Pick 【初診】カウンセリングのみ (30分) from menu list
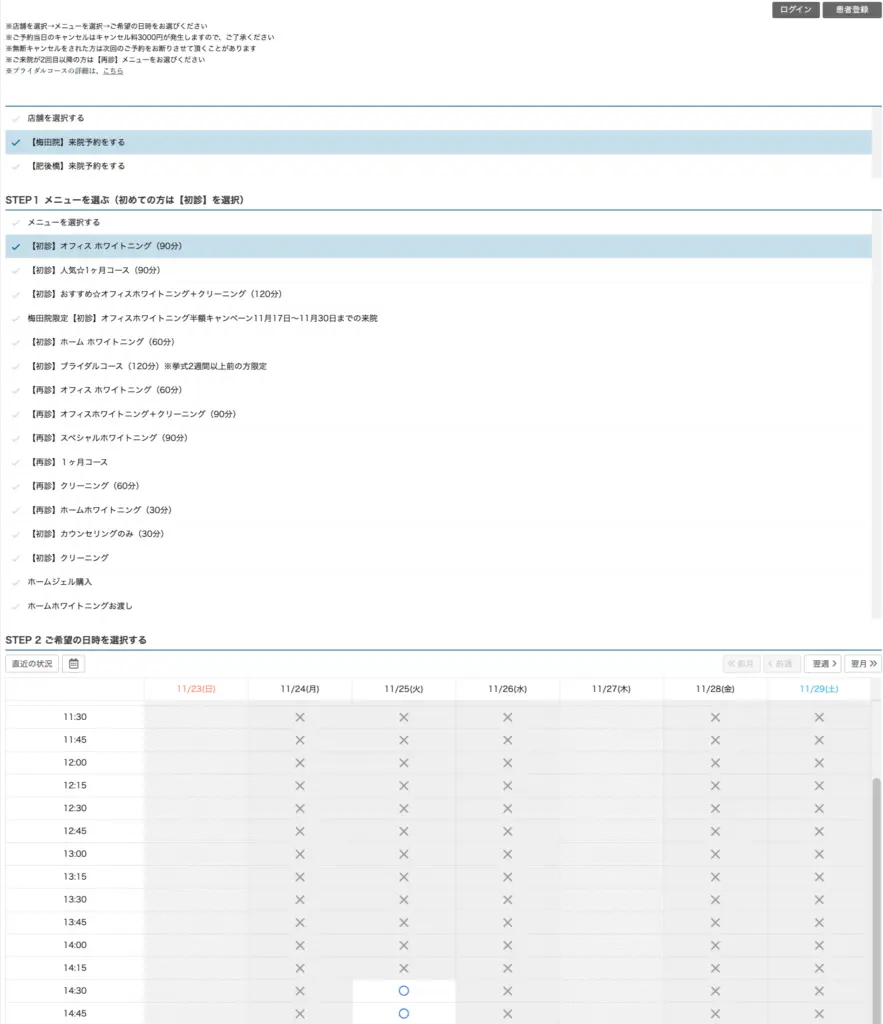 click(x=97, y=534)
